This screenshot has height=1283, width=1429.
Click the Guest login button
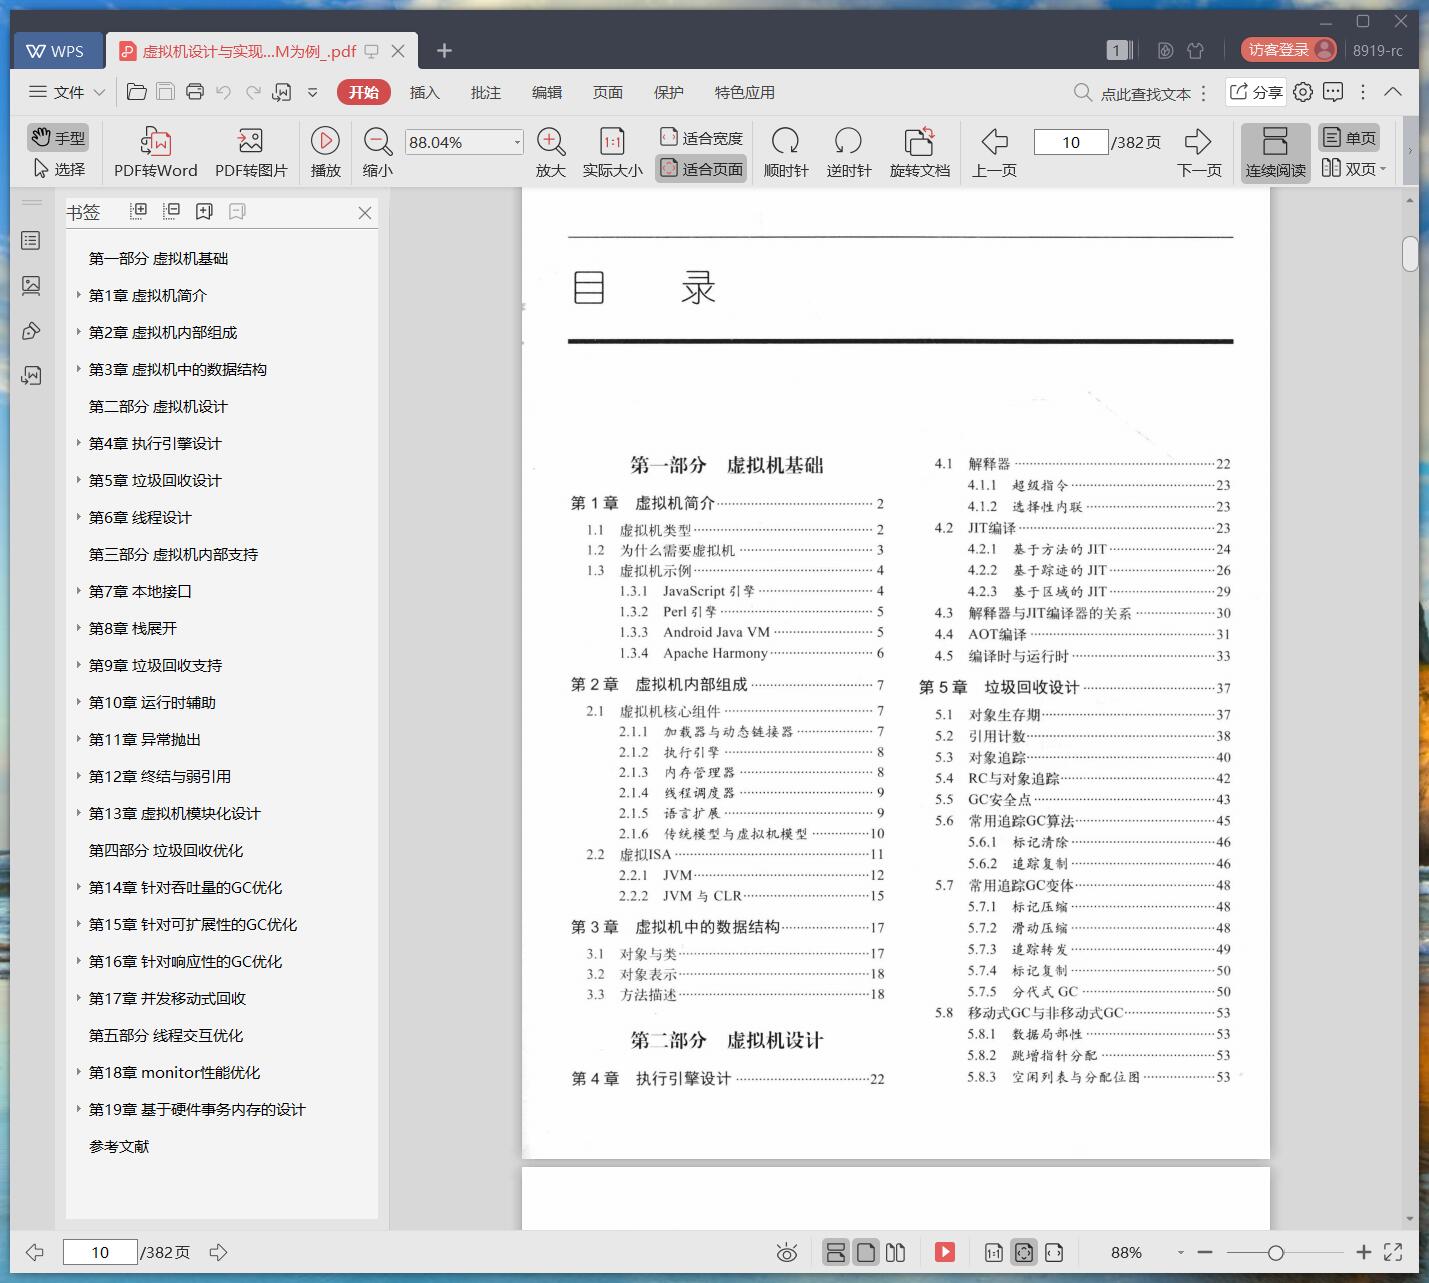[1288, 50]
